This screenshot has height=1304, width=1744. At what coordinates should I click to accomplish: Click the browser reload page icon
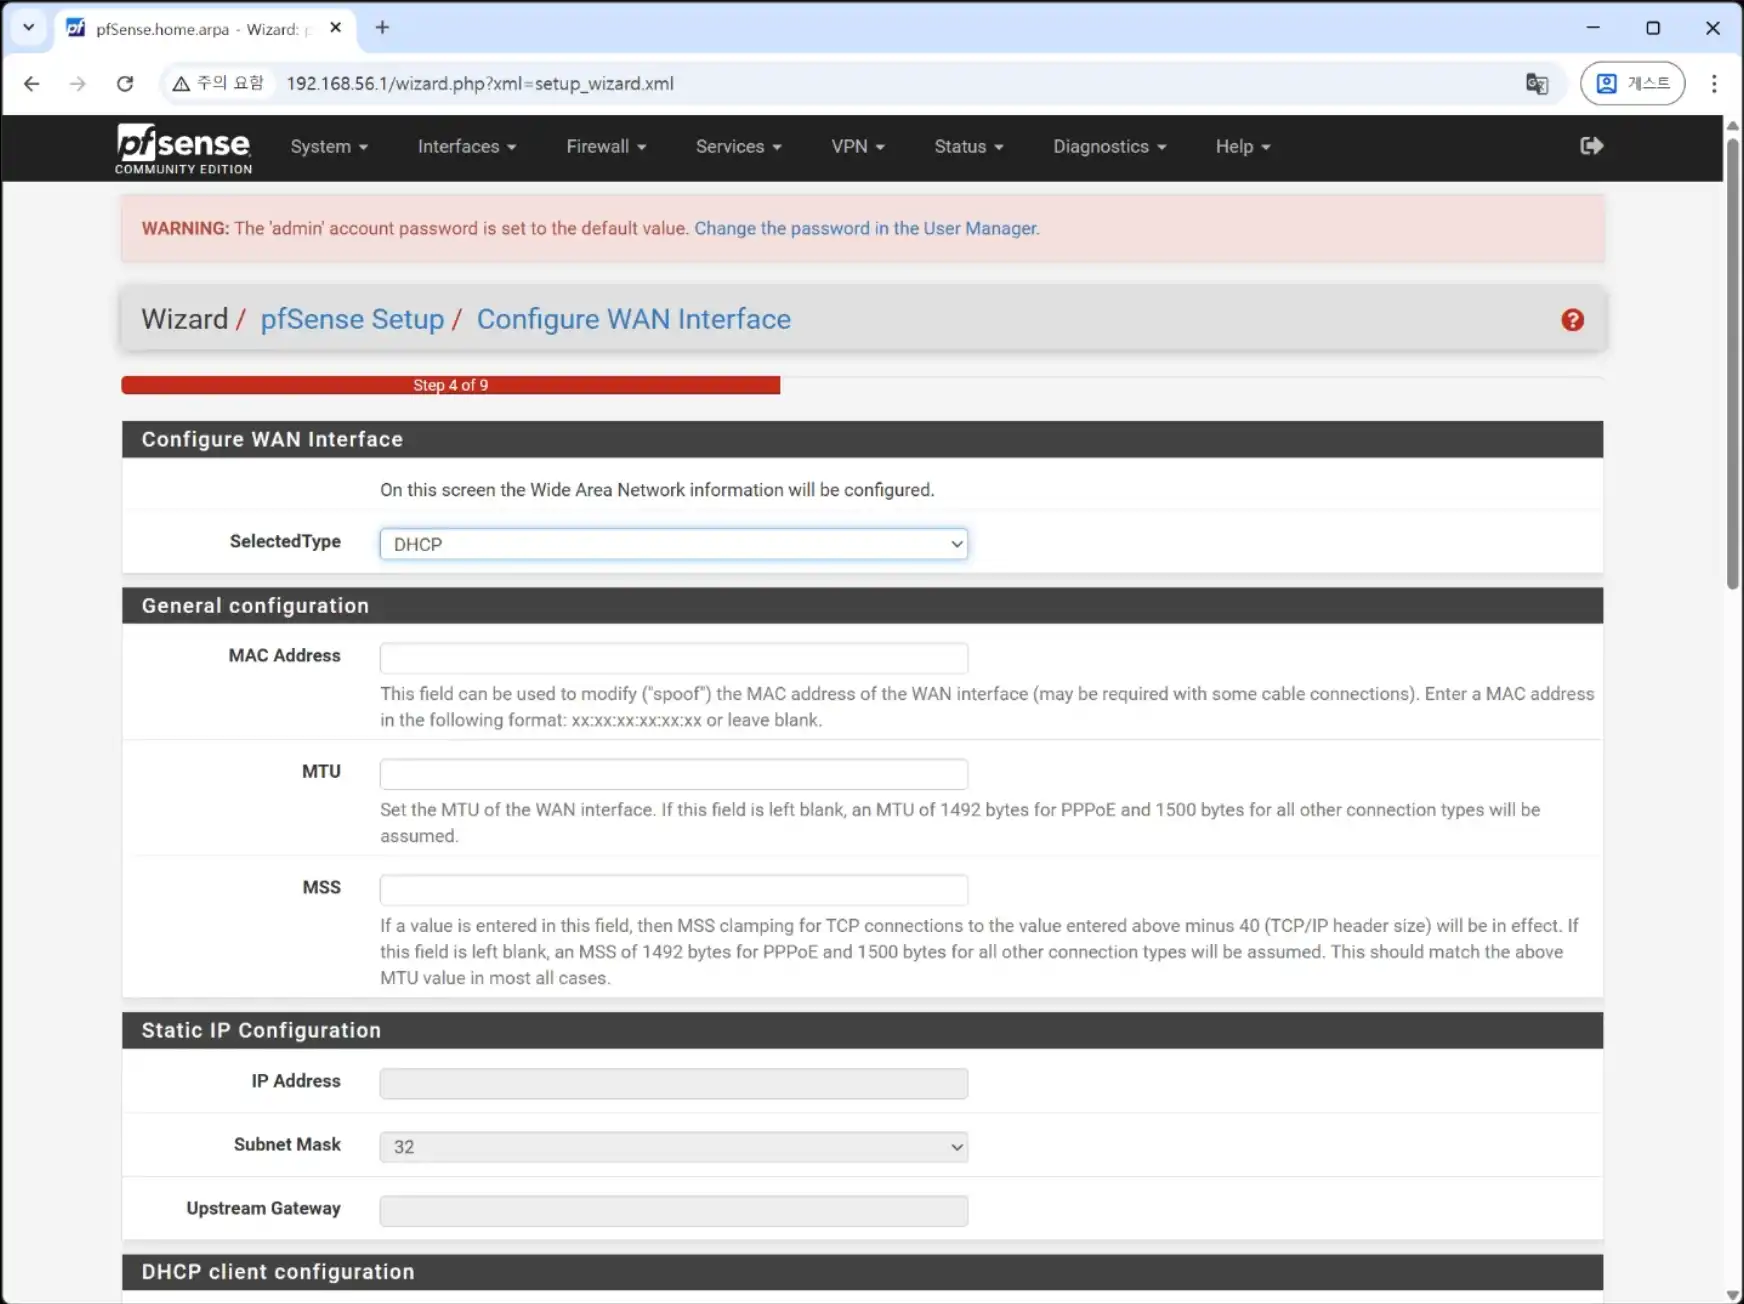point(125,84)
